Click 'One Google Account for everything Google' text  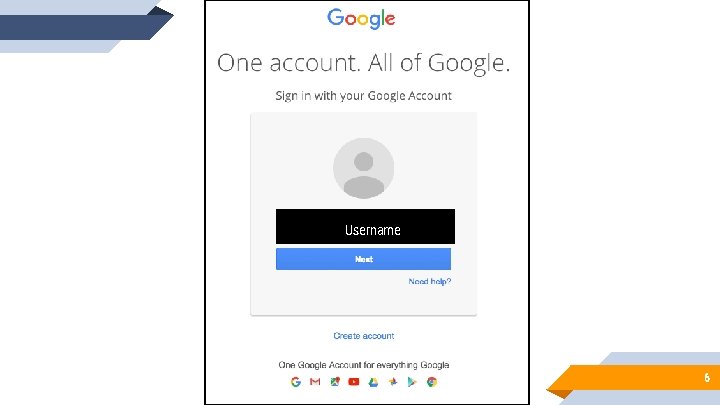point(364,365)
